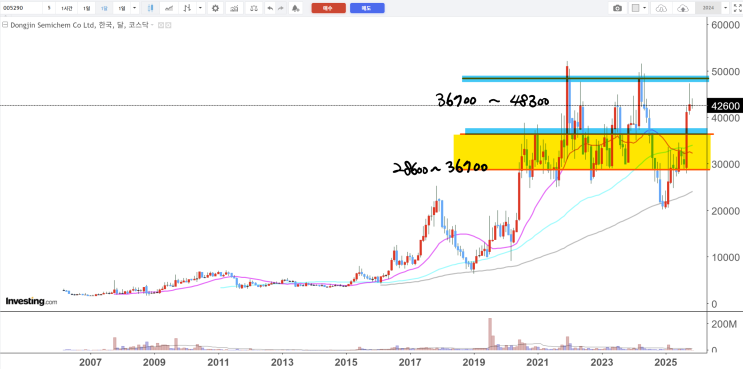Select the 1시간 interval button

click(66, 8)
